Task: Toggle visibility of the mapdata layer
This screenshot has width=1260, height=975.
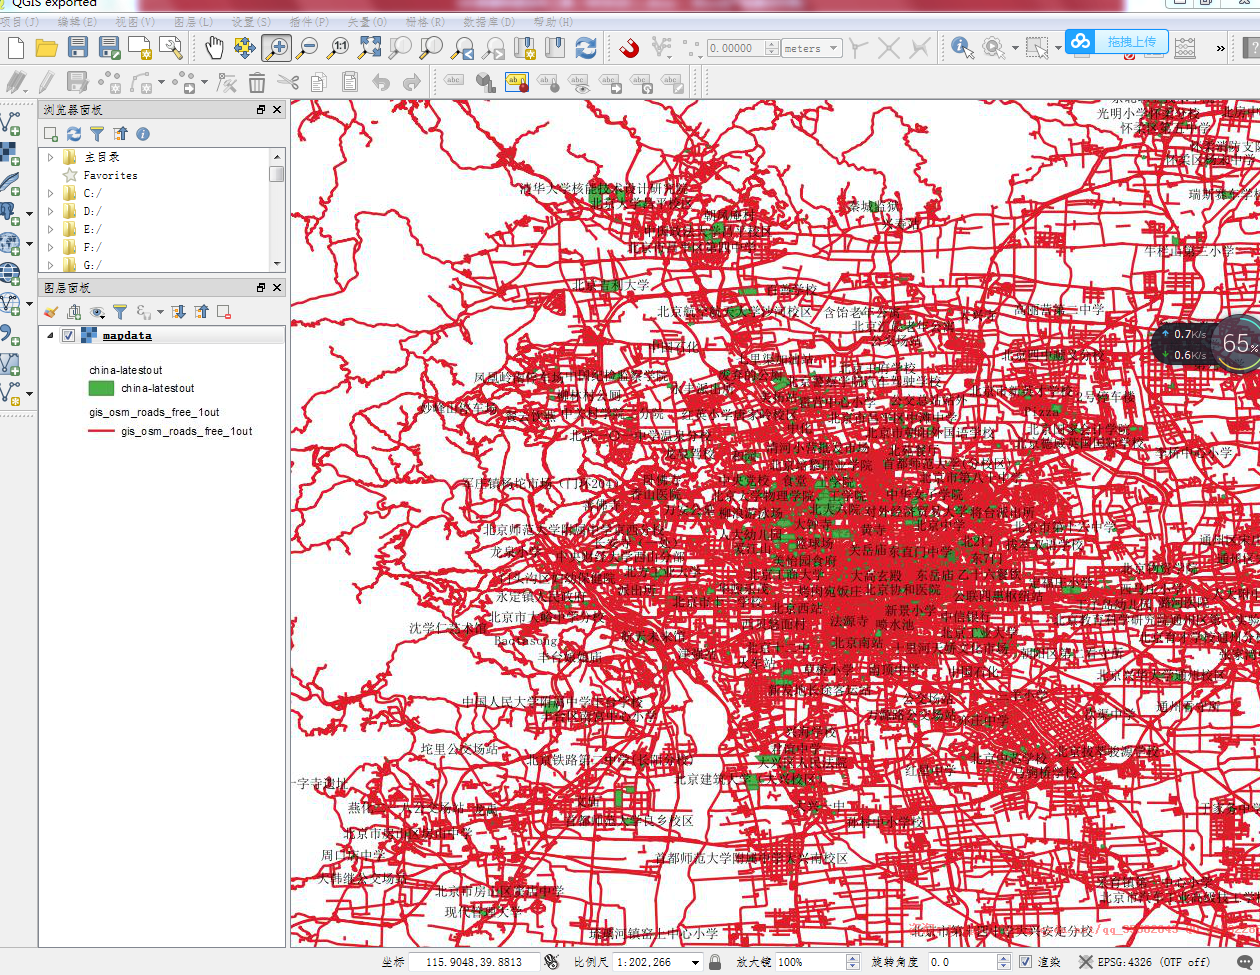Action: (67, 335)
